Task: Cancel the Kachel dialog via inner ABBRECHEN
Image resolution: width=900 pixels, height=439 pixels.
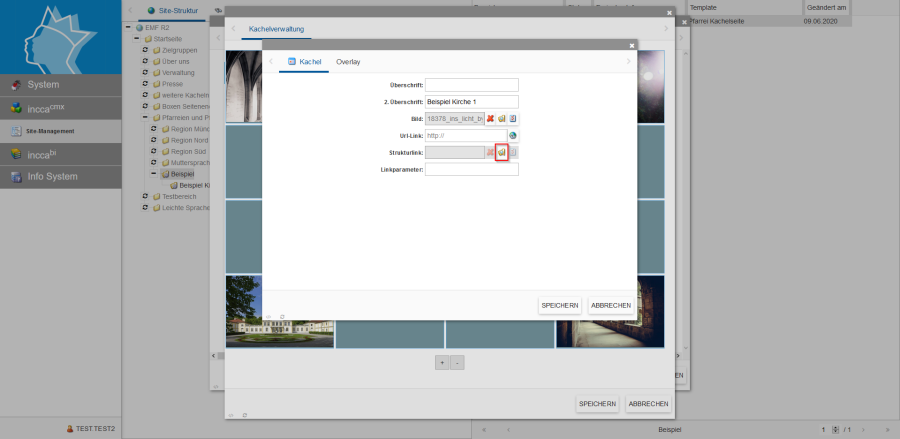Action: pos(610,305)
